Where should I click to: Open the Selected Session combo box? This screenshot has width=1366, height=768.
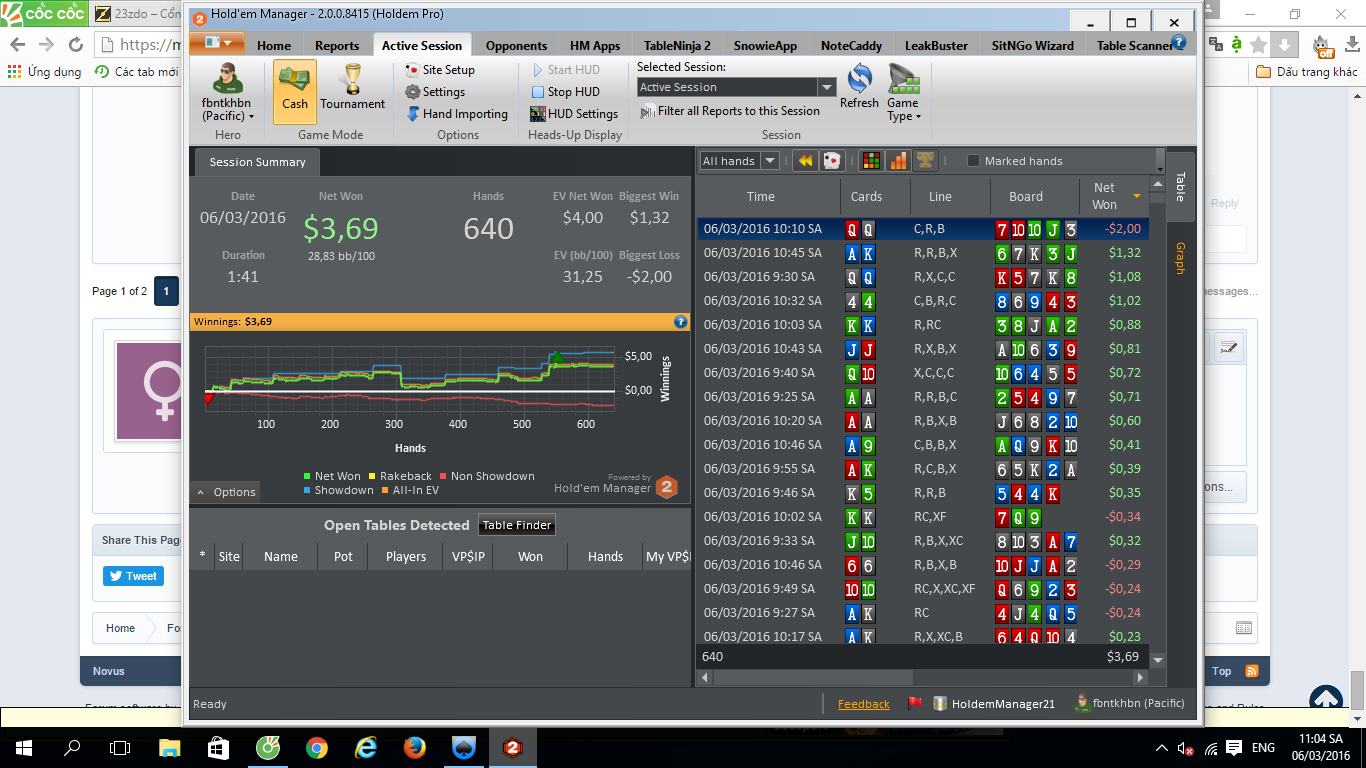pos(736,87)
